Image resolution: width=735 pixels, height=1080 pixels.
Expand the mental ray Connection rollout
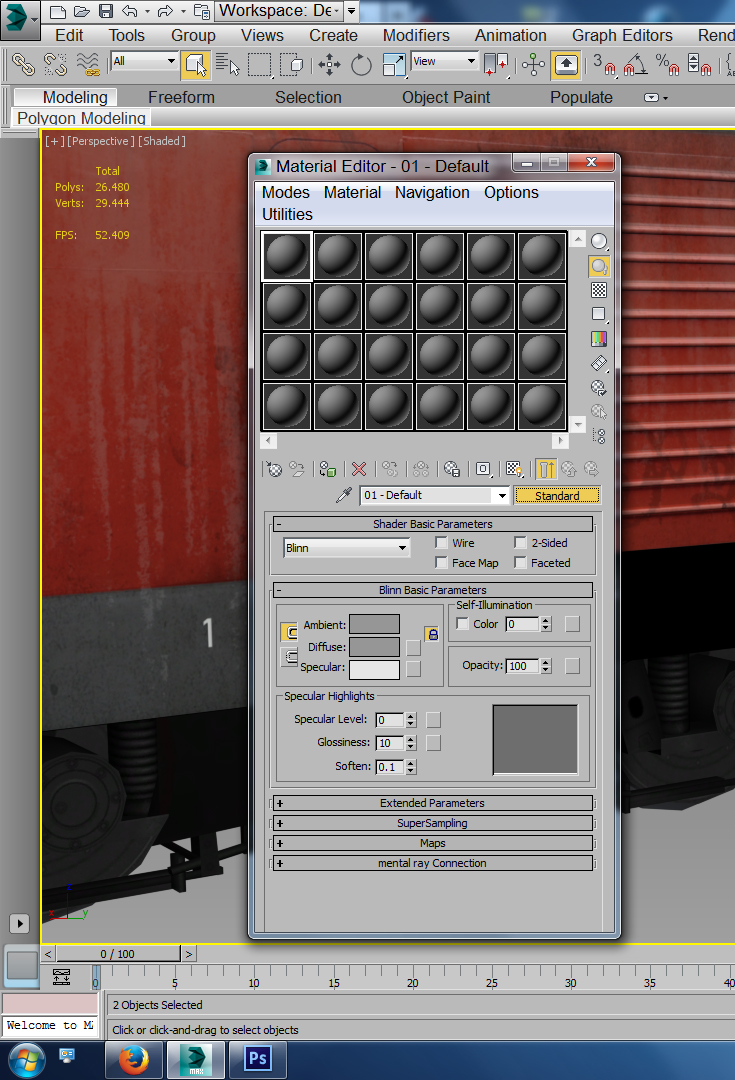pos(433,863)
